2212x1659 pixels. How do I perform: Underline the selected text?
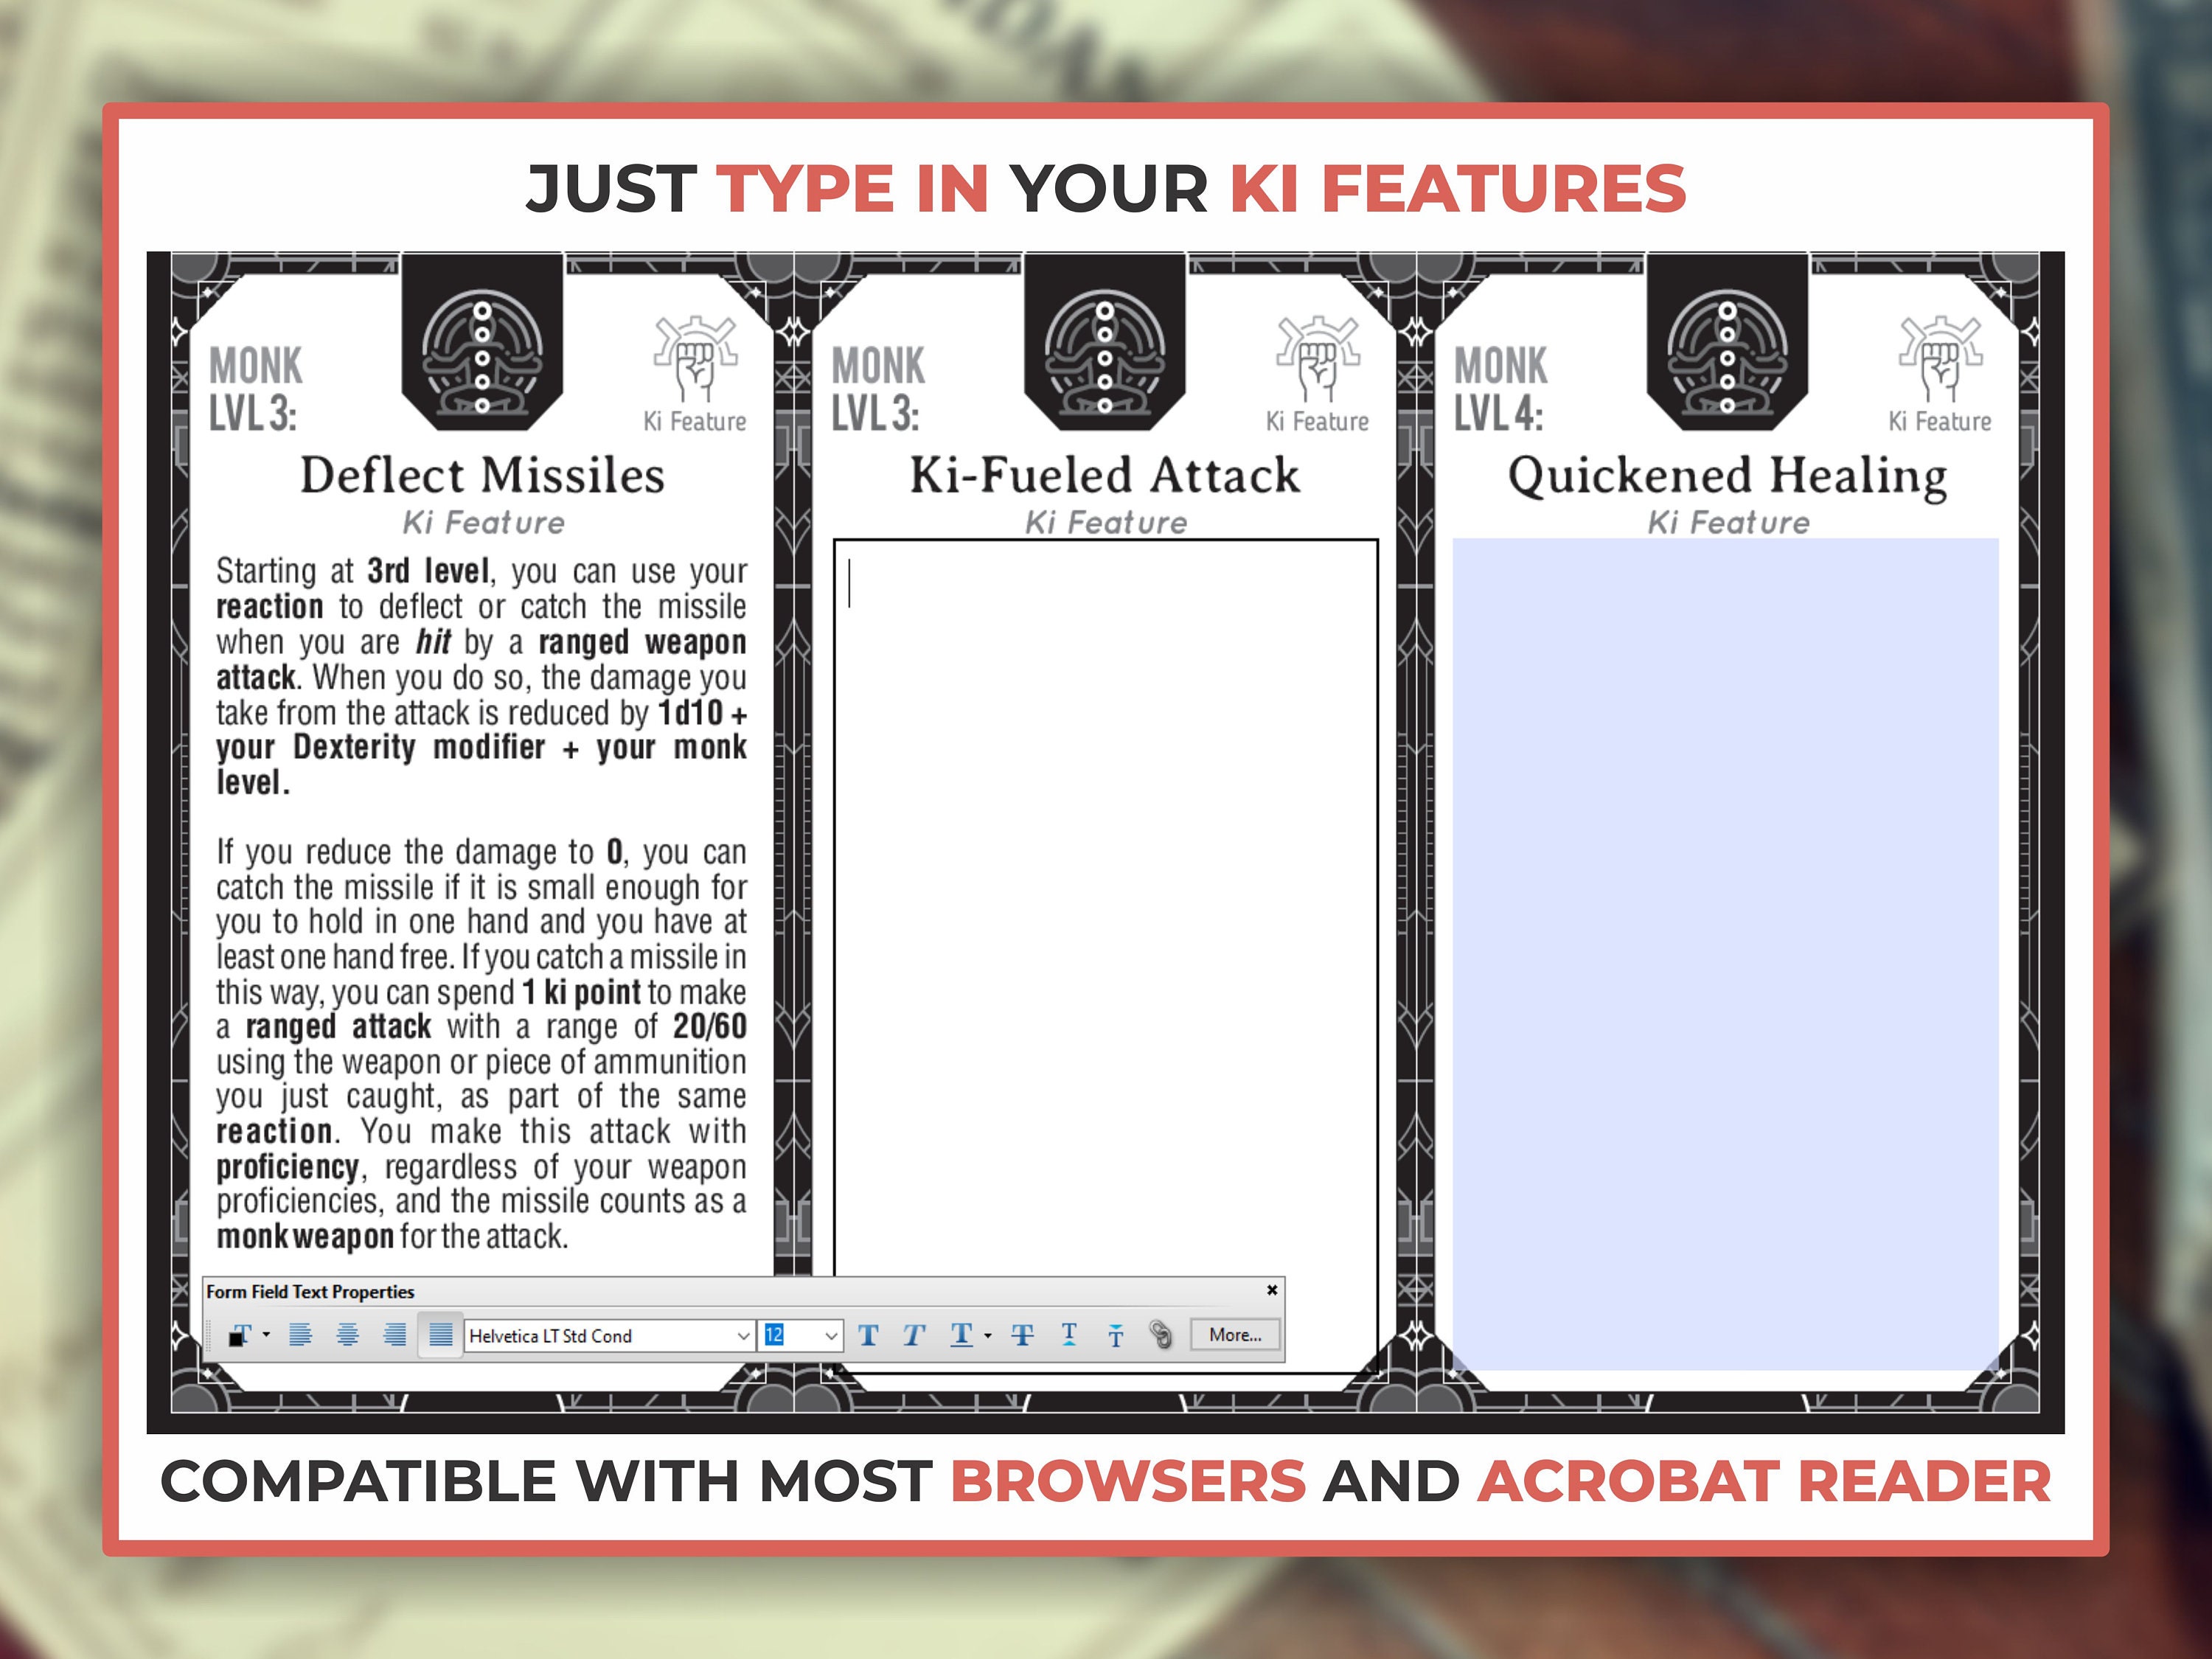click(x=961, y=1335)
